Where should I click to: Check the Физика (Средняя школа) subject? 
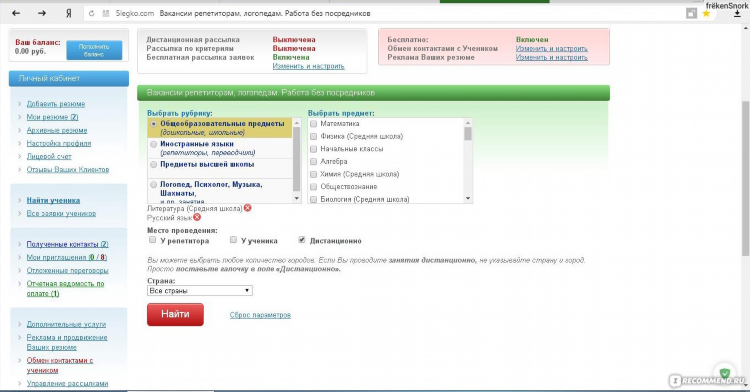pos(314,136)
